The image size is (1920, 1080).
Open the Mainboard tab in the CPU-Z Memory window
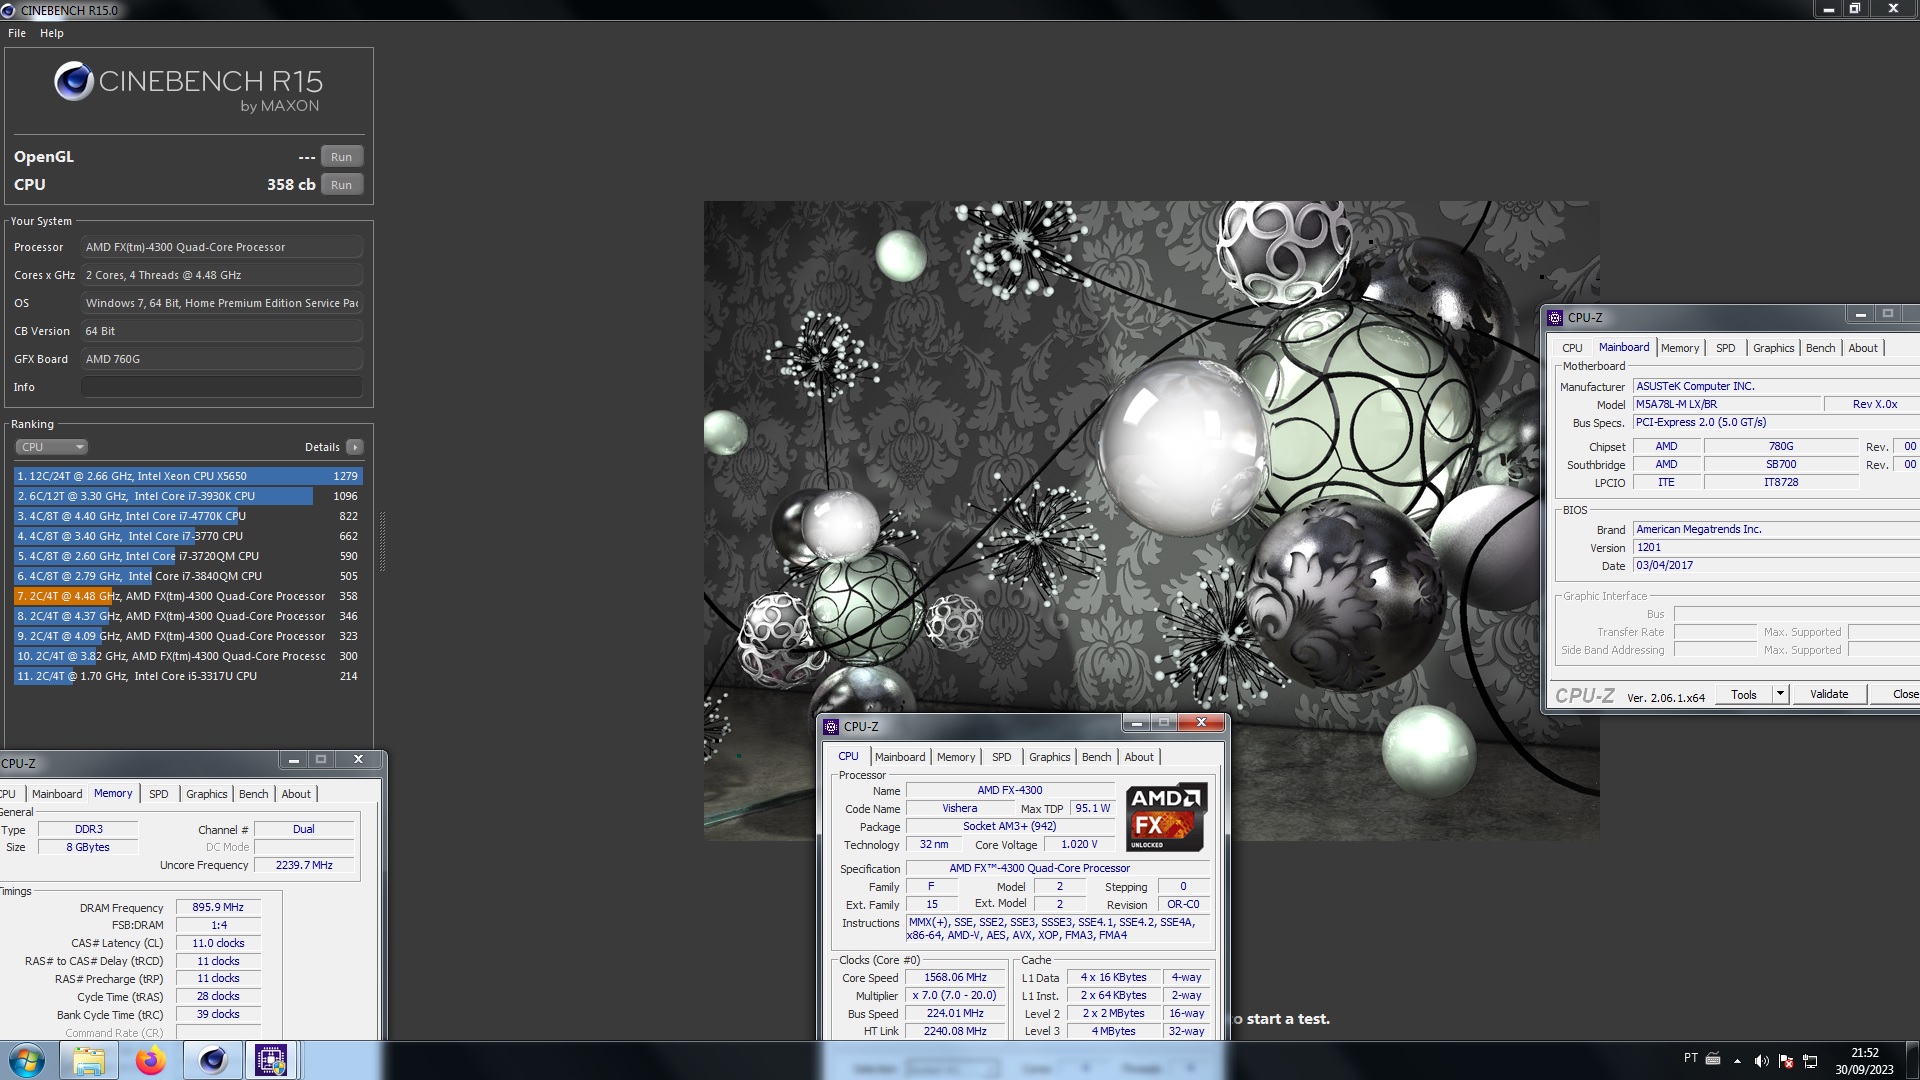coord(57,794)
